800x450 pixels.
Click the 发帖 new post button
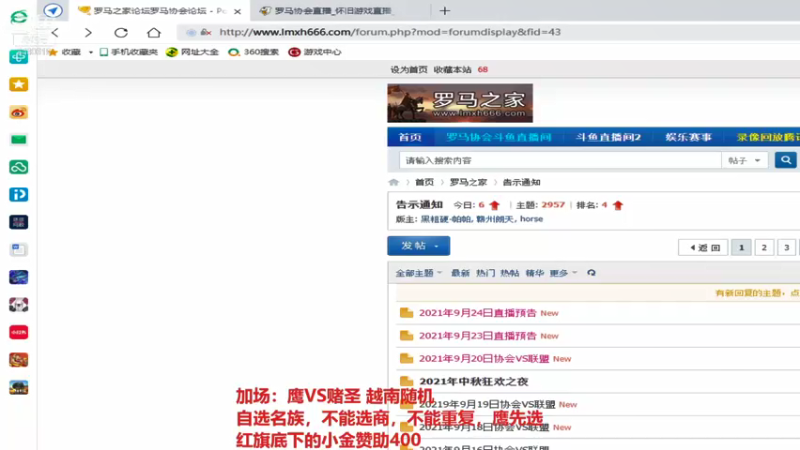point(419,246)
